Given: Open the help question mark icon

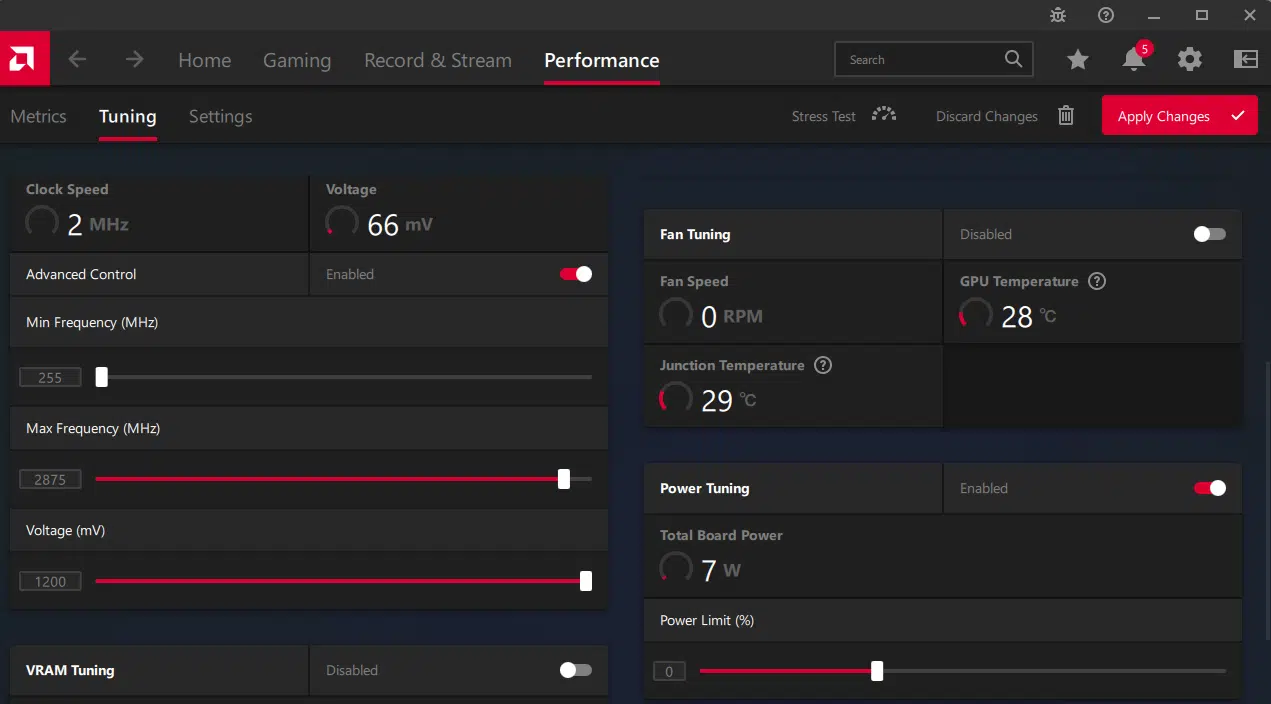Looking at the screenshot, I should pos(1106,15).
